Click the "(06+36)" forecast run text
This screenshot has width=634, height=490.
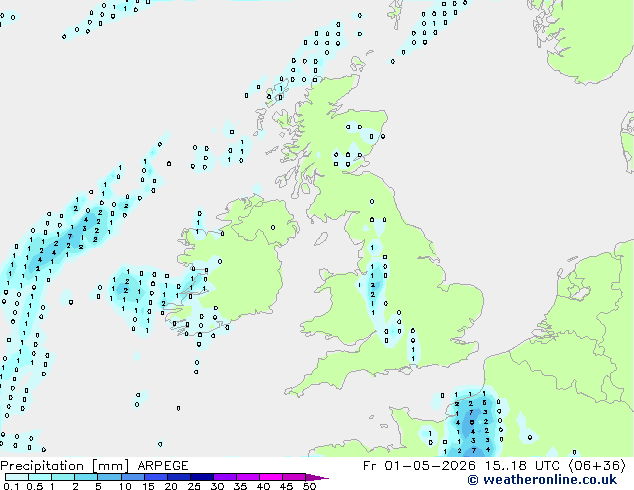[597, 466]
